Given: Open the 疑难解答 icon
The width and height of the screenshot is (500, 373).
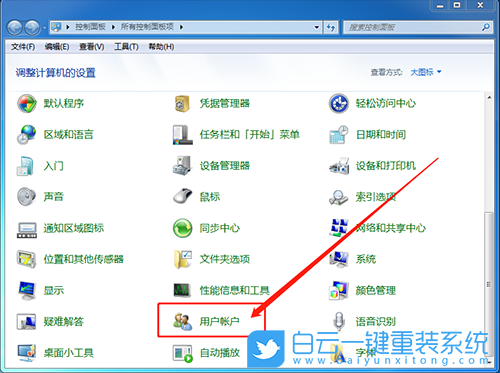Looking at the screenshot, I should (26, 322).
